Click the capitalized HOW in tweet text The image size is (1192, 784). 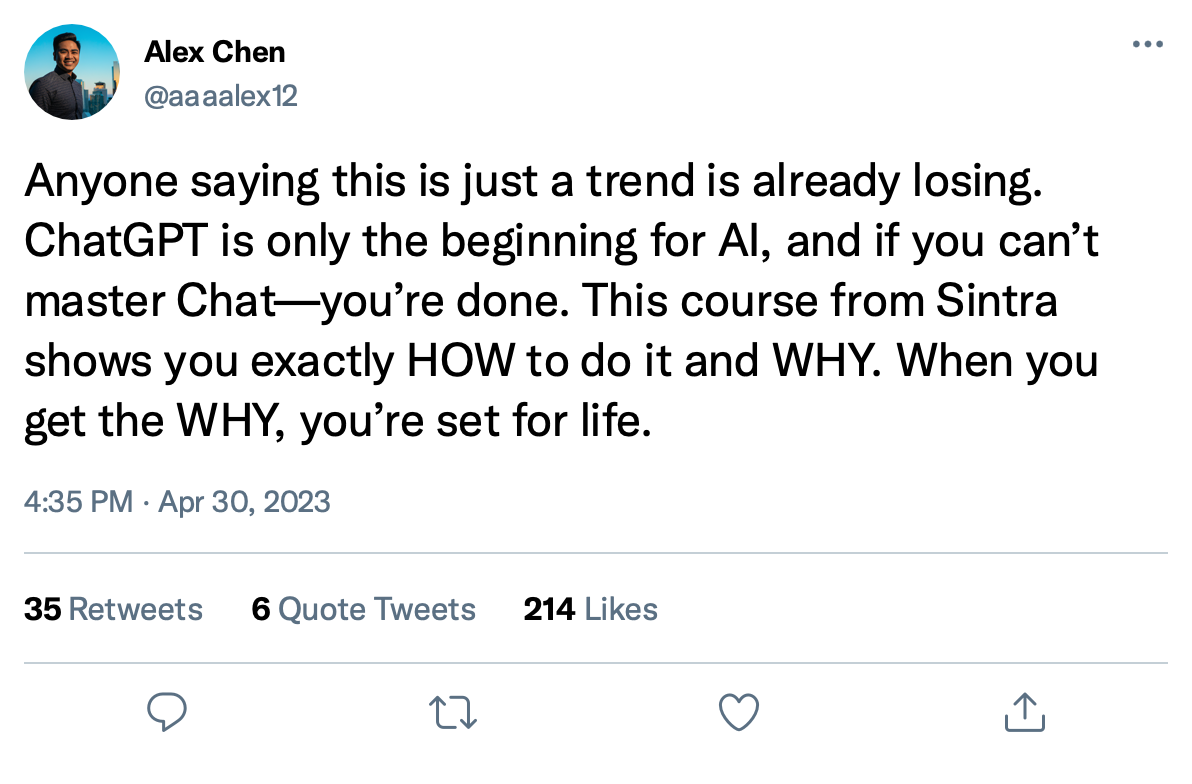(461, 360)
